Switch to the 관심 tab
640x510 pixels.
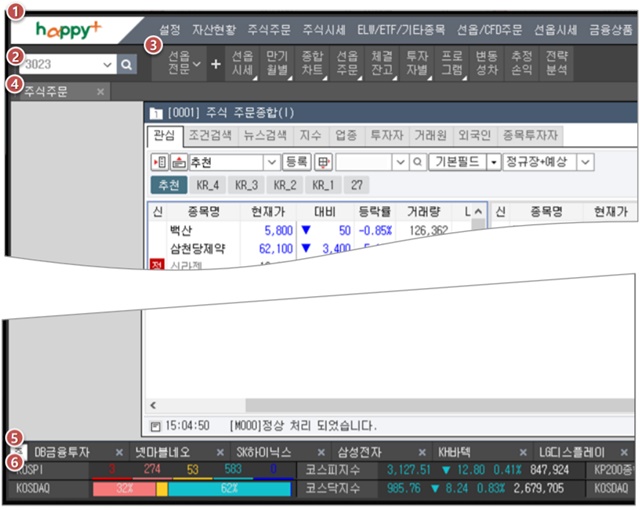[x=164, y=135]
